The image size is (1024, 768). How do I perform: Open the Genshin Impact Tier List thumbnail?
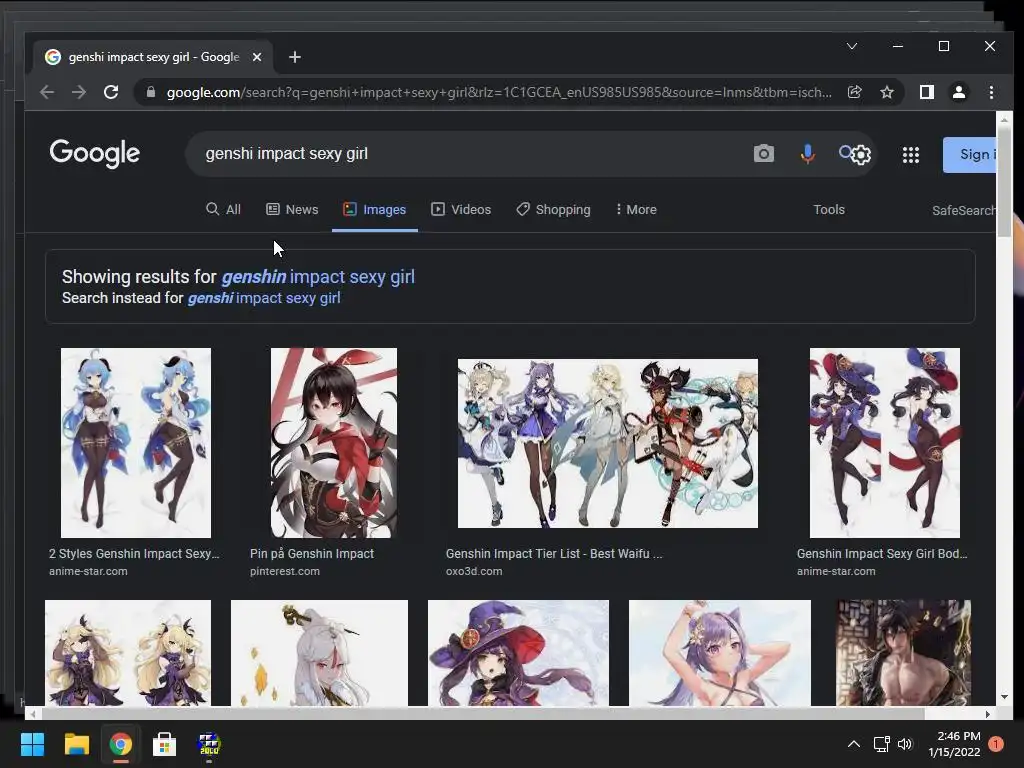pyautogui.click(x=607, y=443)
